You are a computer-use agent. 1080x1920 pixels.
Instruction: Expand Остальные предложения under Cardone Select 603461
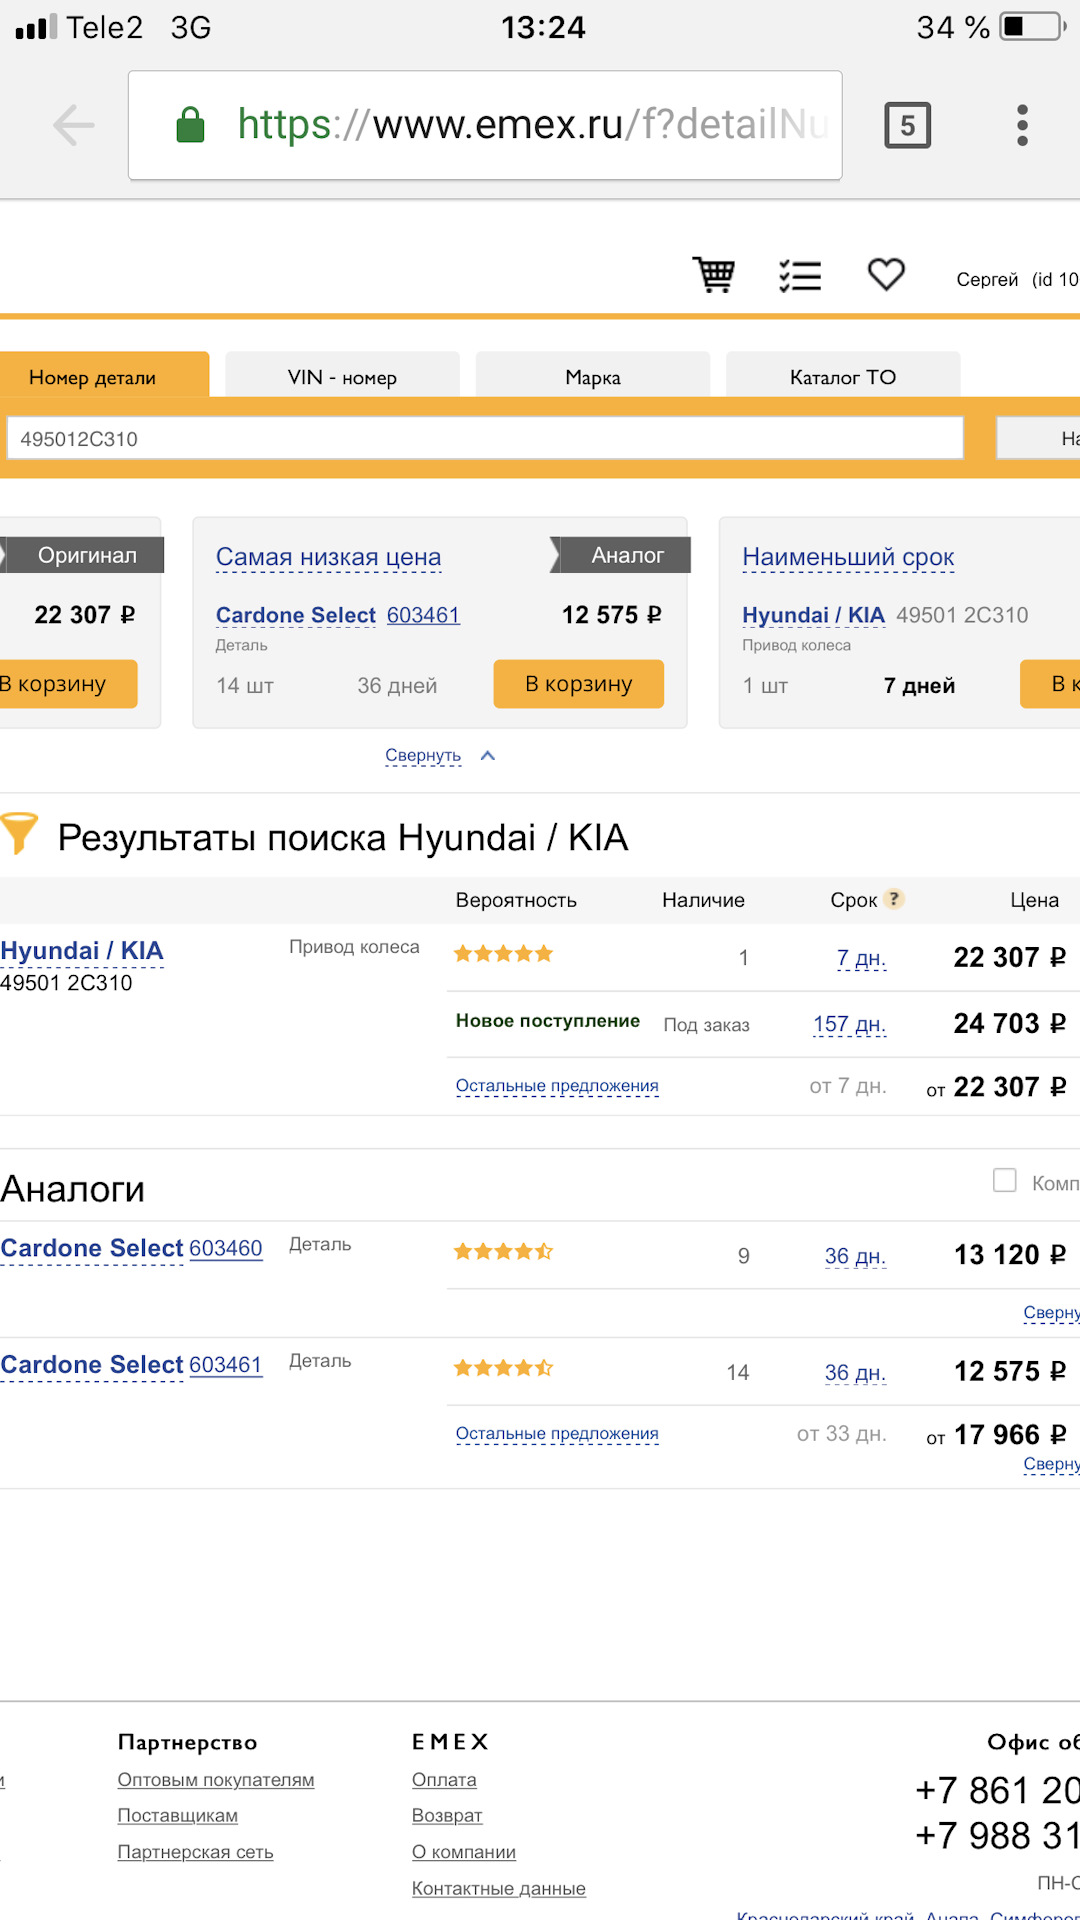point(557,1434)
